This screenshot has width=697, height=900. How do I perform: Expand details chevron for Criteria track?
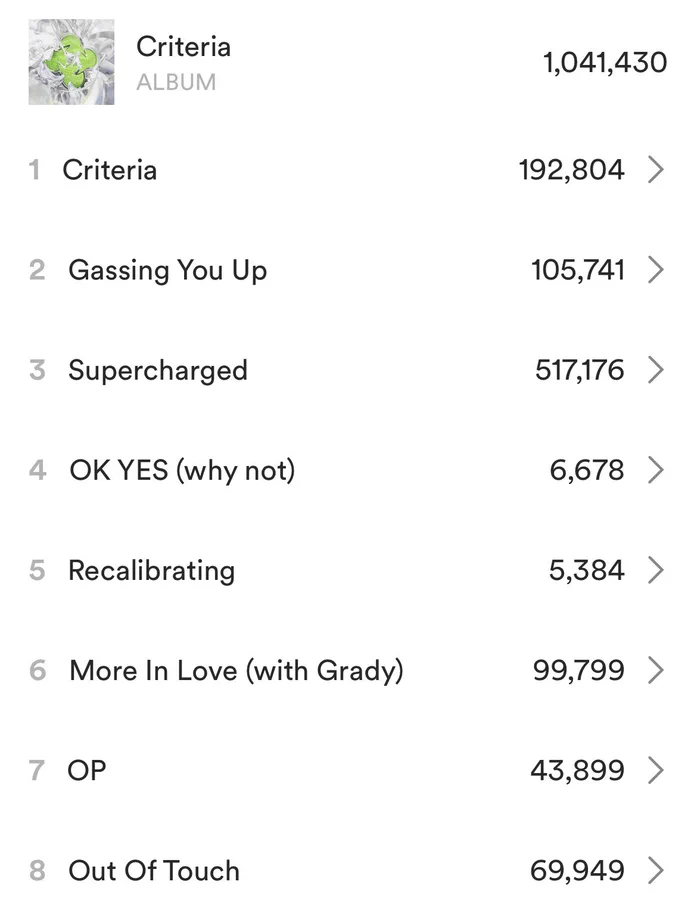pos(656,170)
